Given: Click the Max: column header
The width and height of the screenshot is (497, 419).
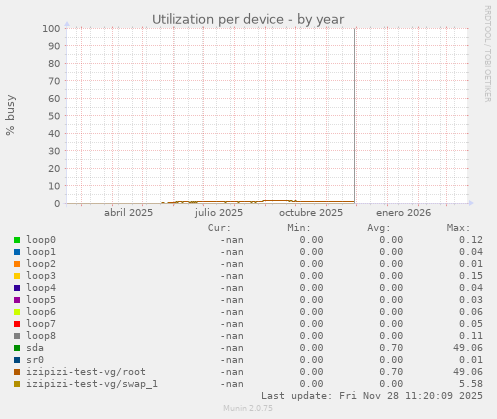Looking at the screenshot, I should coord(458,228).
